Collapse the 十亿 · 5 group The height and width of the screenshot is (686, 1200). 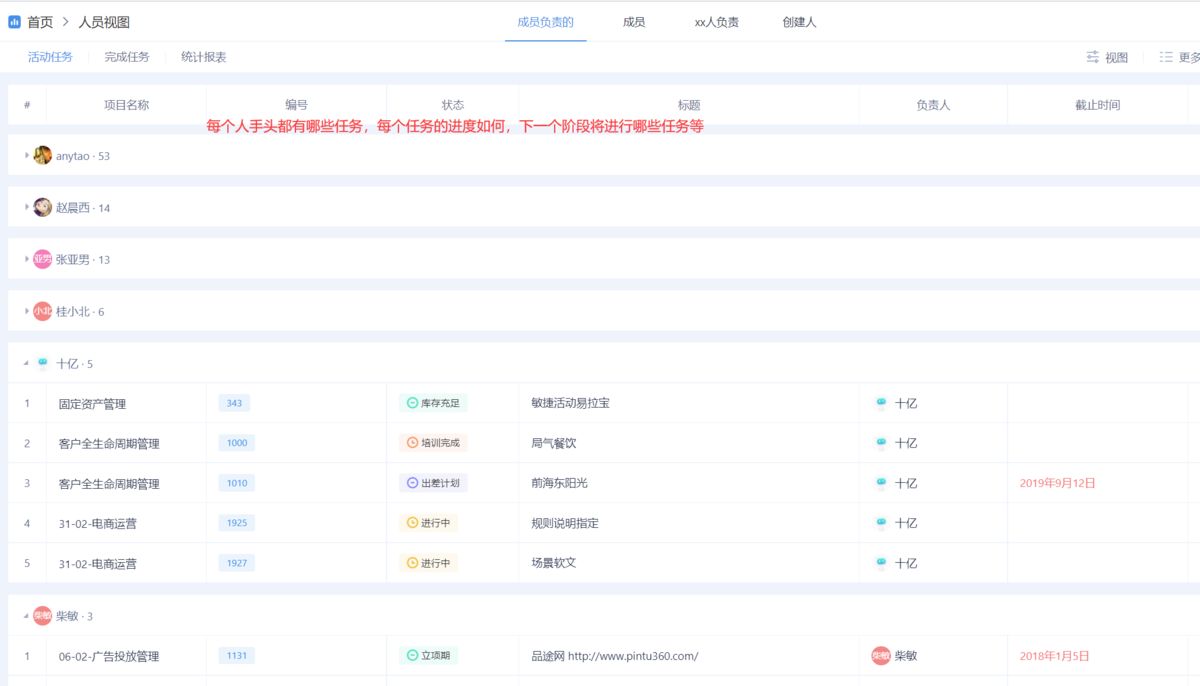pyautogui.click(x=27, y=364)
